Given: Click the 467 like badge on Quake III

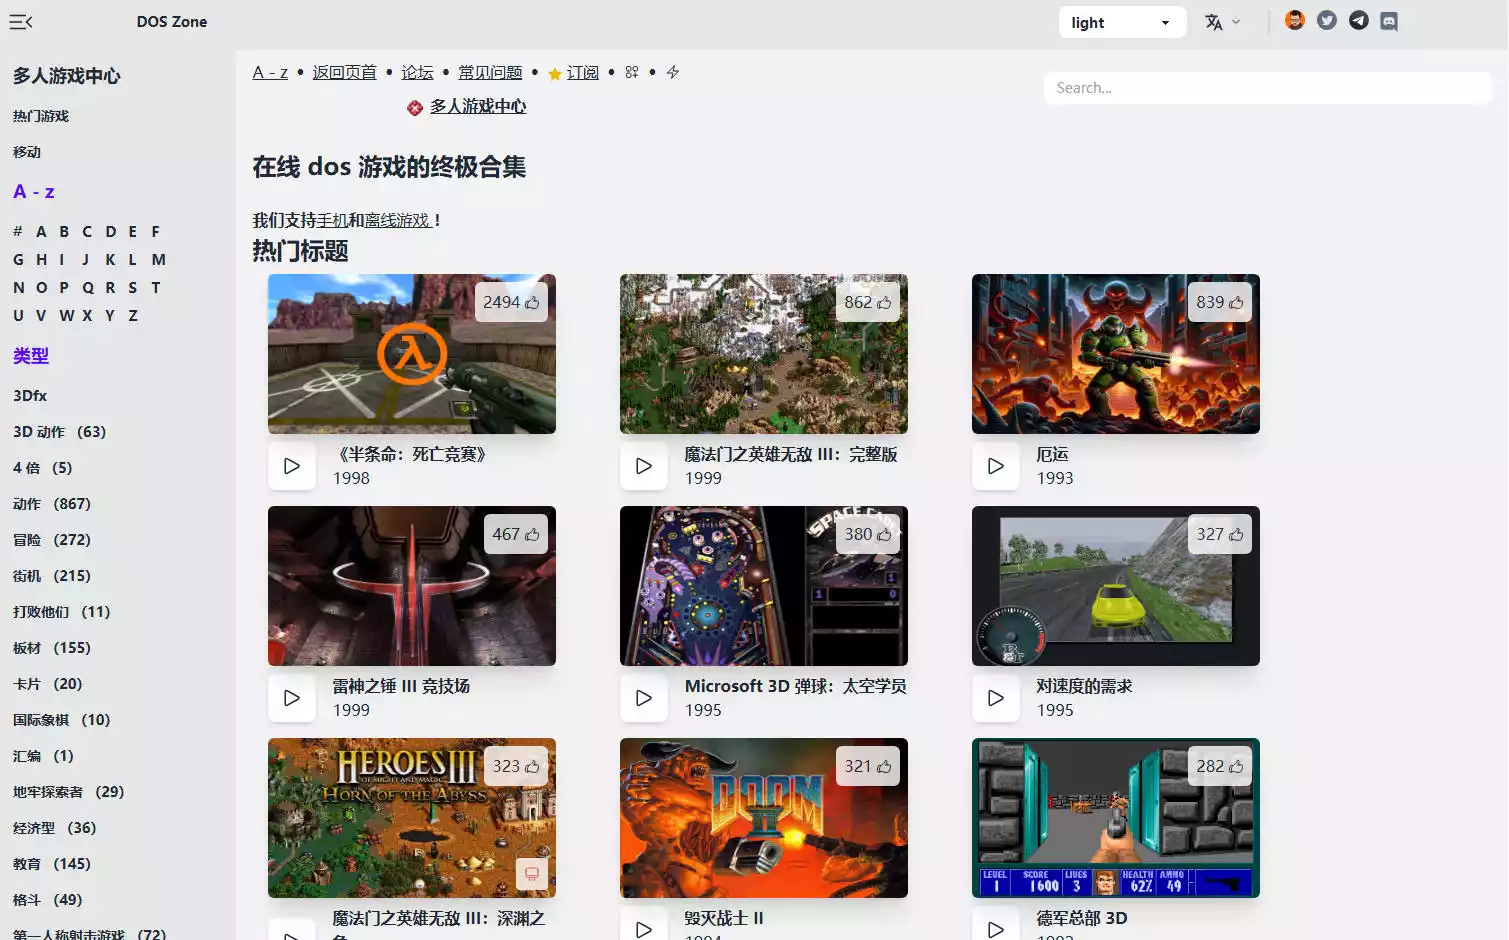Looking at the screenshot, I should pos(516,534).
